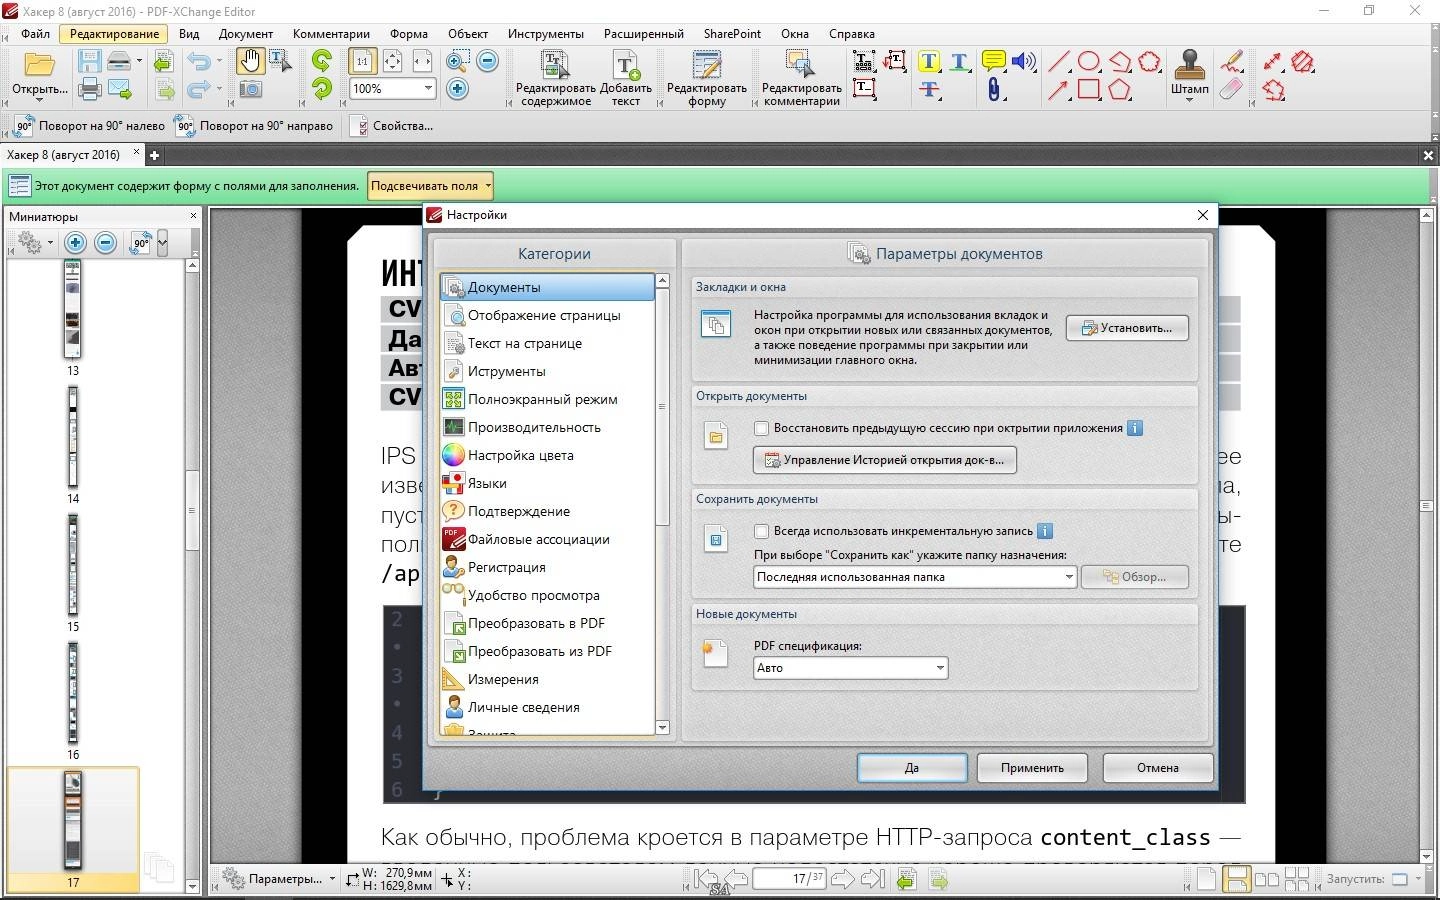The width and height of the screenshot is (1440, 900).
Task: Click the Actual Size 1:1 icon
Action: (x=362, y=62)
